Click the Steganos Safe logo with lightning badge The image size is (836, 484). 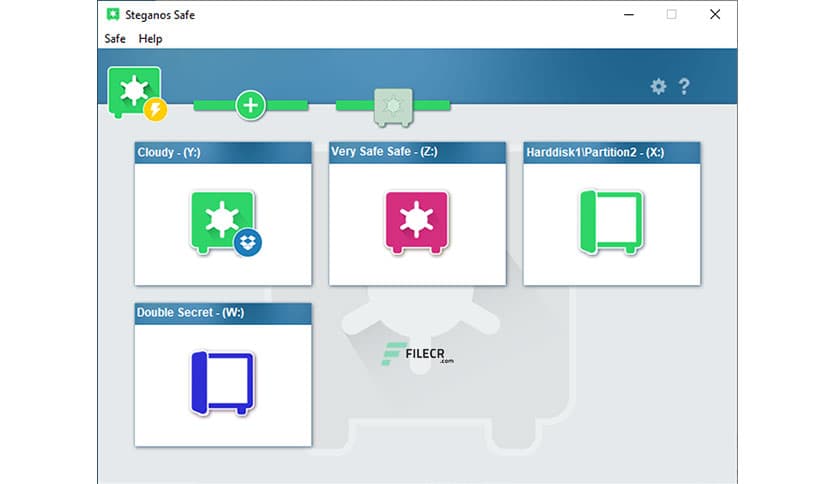coord(136,93)
